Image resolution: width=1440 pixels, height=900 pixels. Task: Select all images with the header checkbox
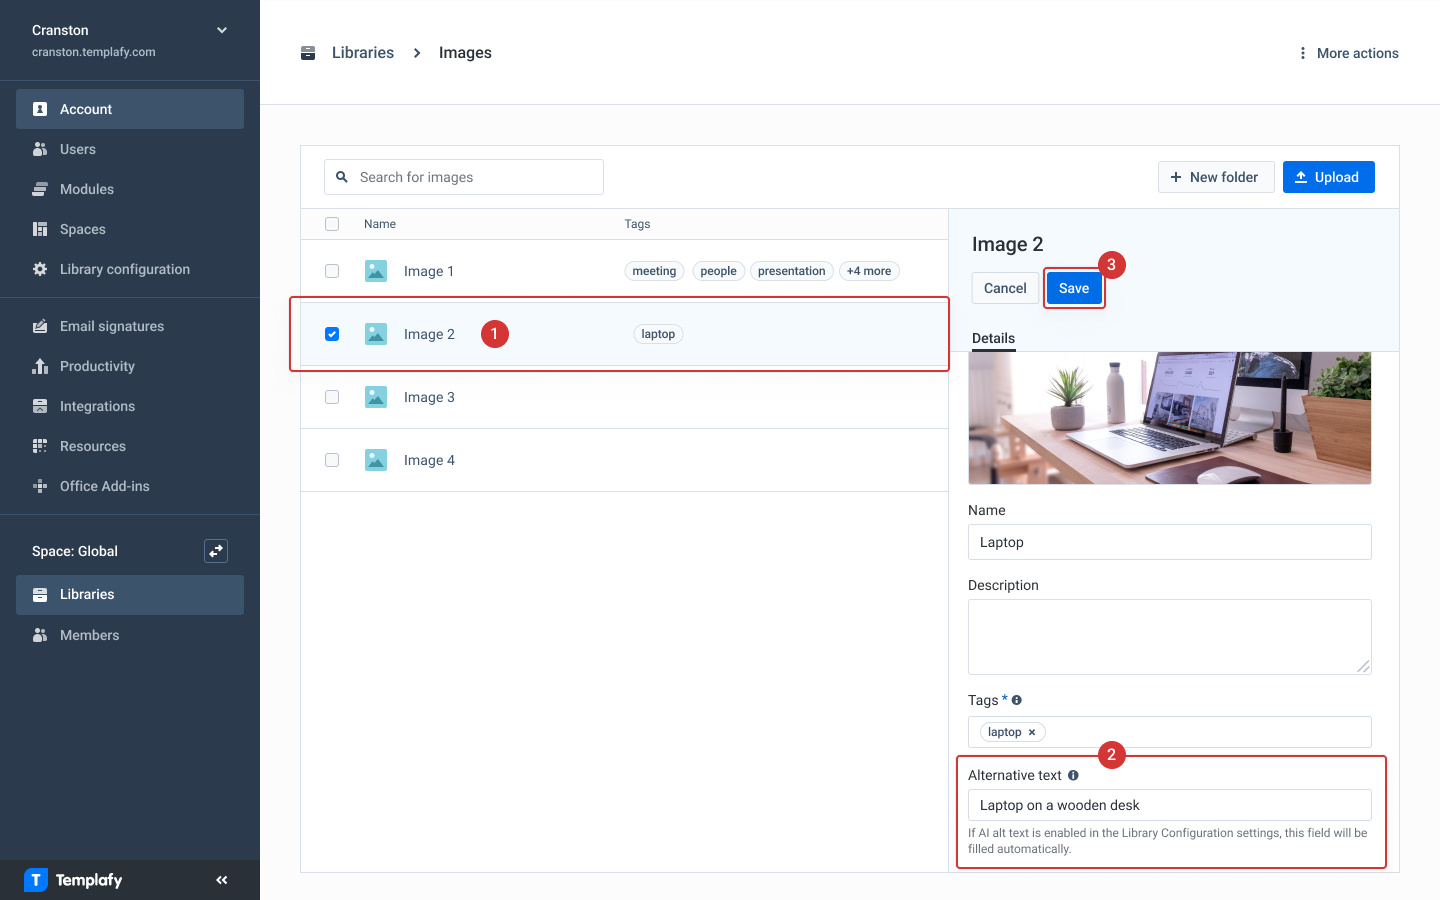click(x=332, y=224)
